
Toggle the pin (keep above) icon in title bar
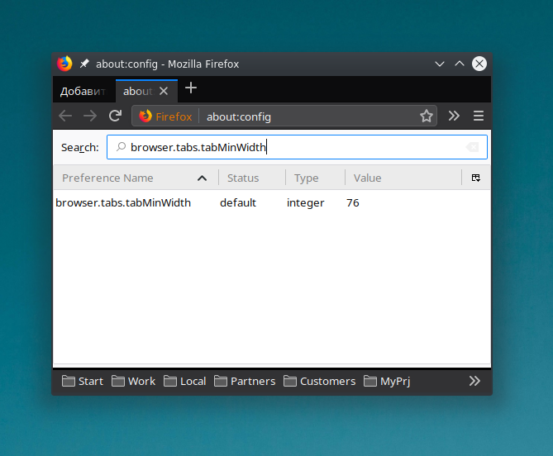(x=84, y=64)
